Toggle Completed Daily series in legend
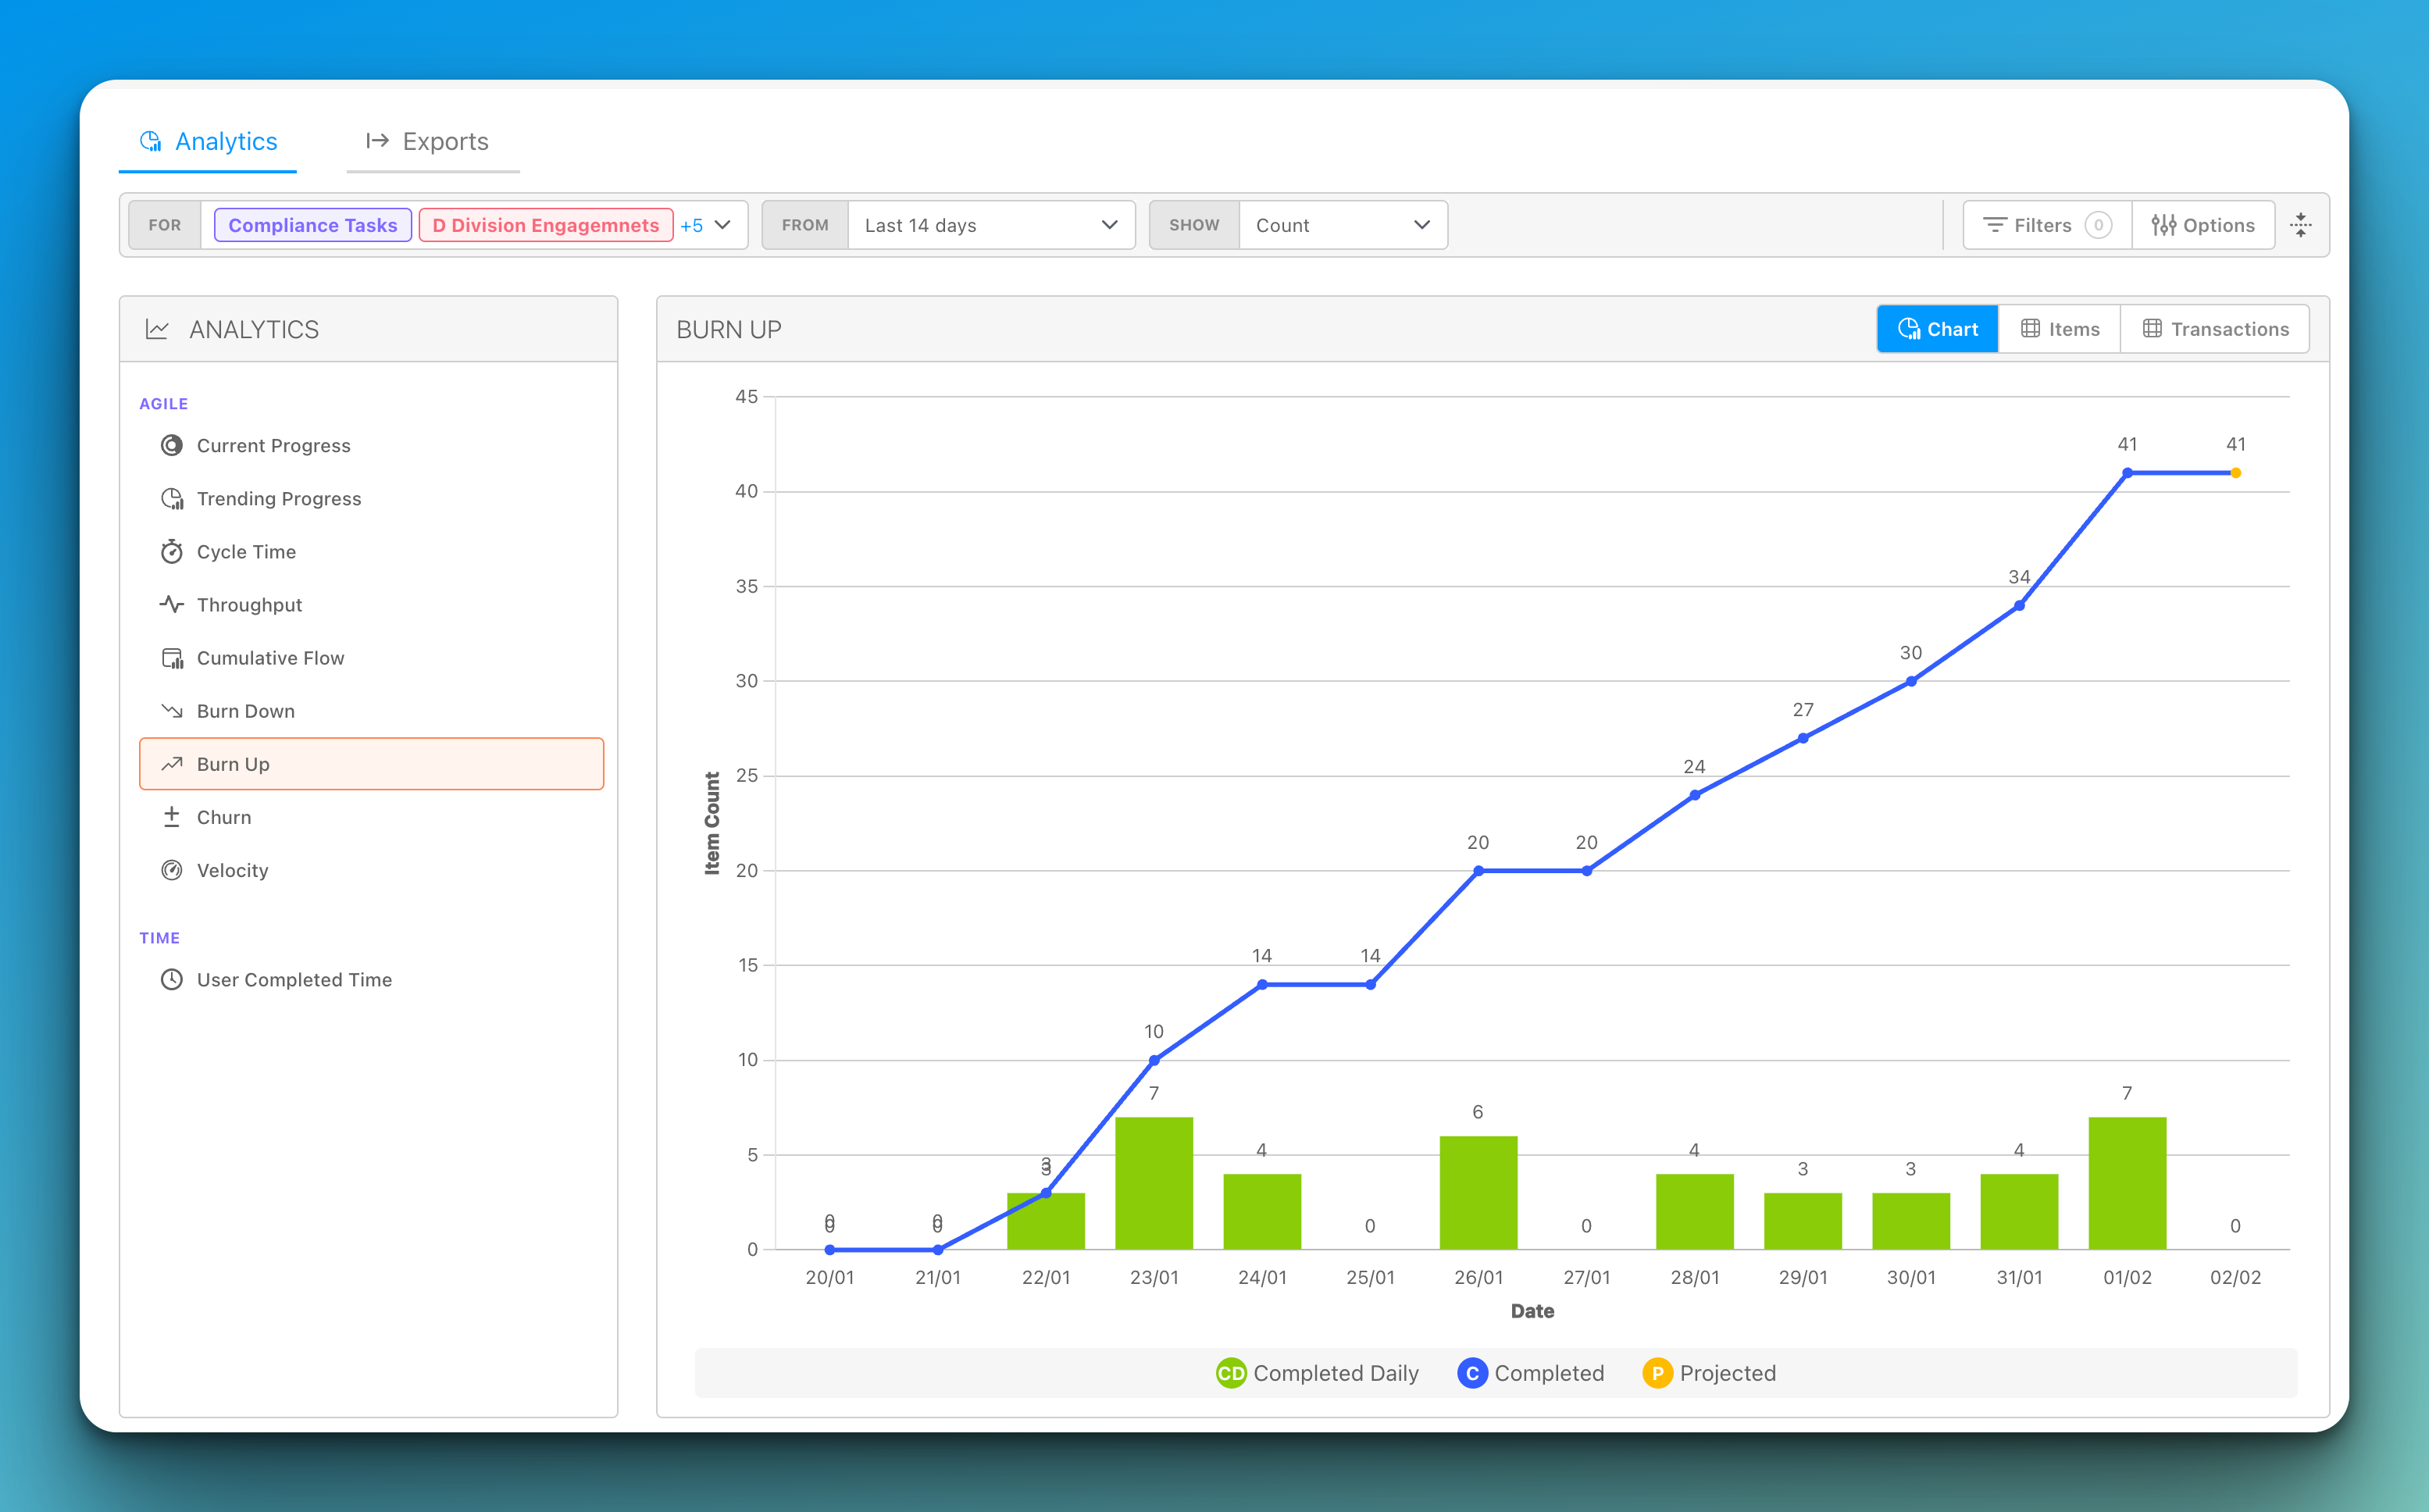 pos(1317,1373)
